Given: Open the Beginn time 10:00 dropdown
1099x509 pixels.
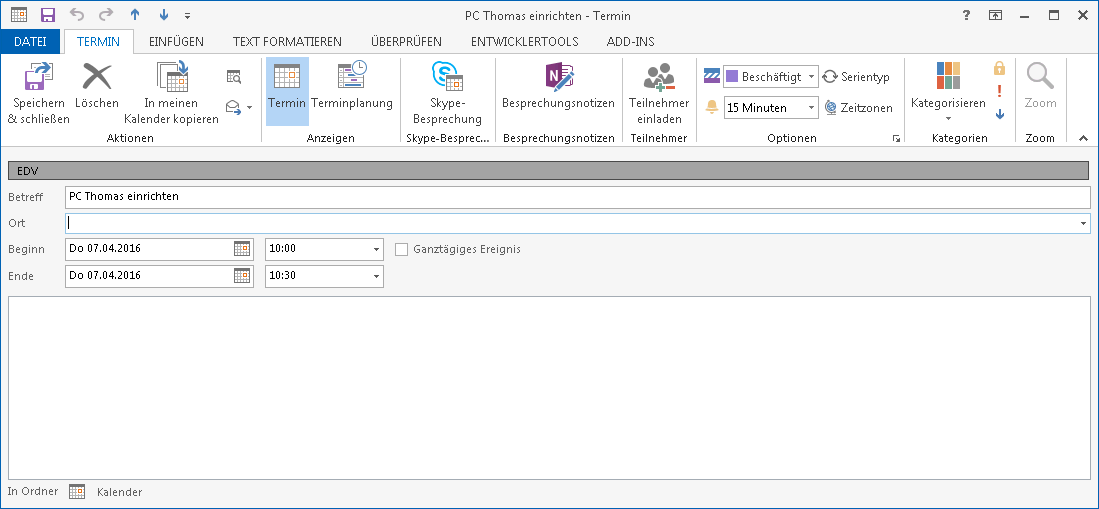Looking at the screenshot, I should (x=376, y=249).
